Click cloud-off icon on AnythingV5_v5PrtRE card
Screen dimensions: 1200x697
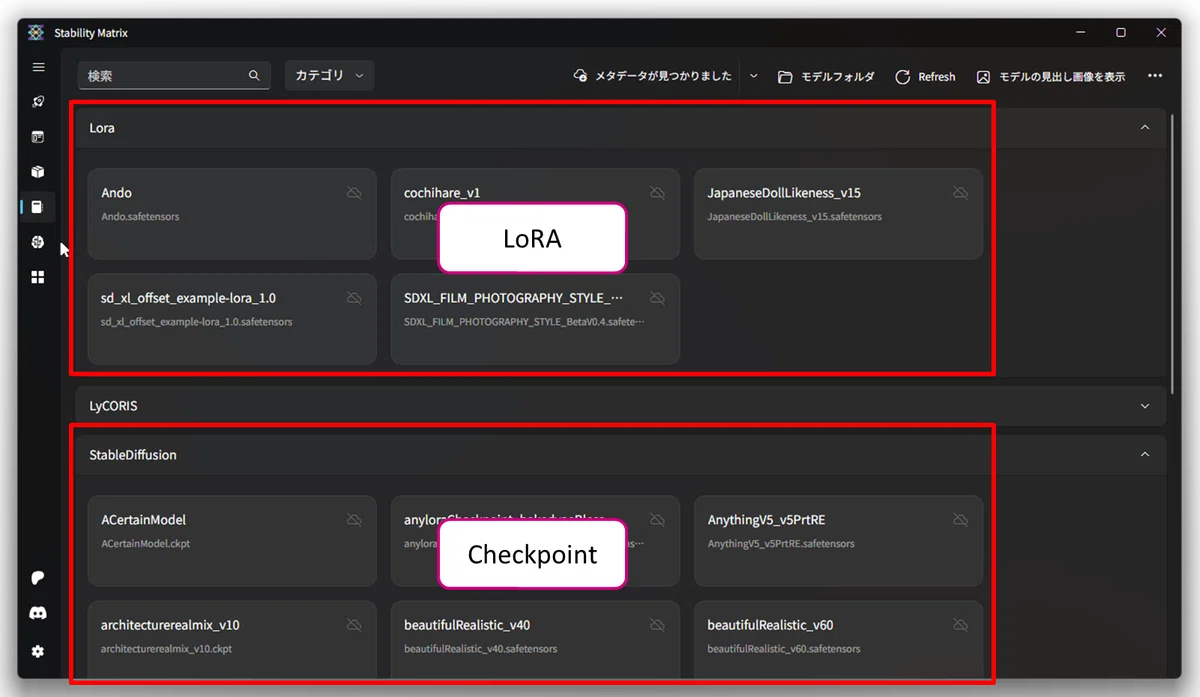960,520
